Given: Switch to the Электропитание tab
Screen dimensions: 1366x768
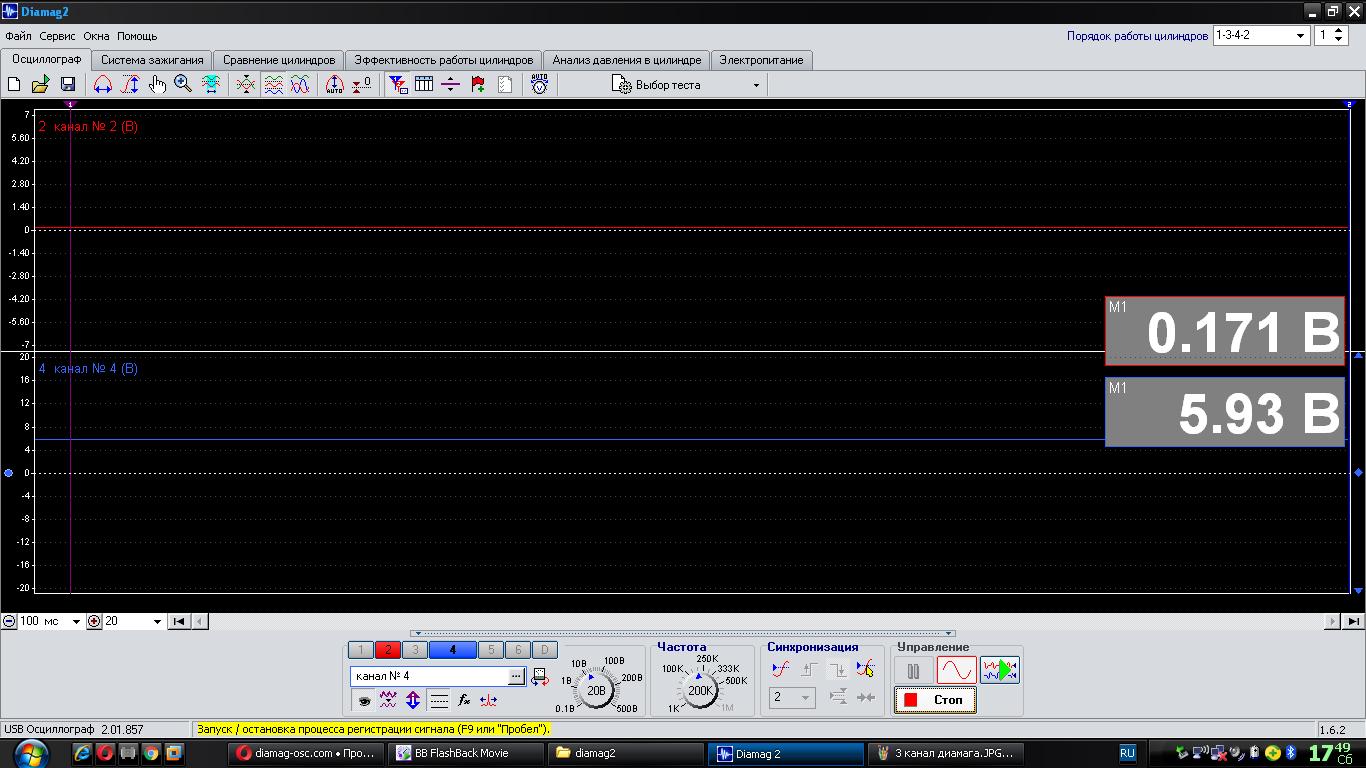Looking at the screenshot, I should tap(761, 60).
